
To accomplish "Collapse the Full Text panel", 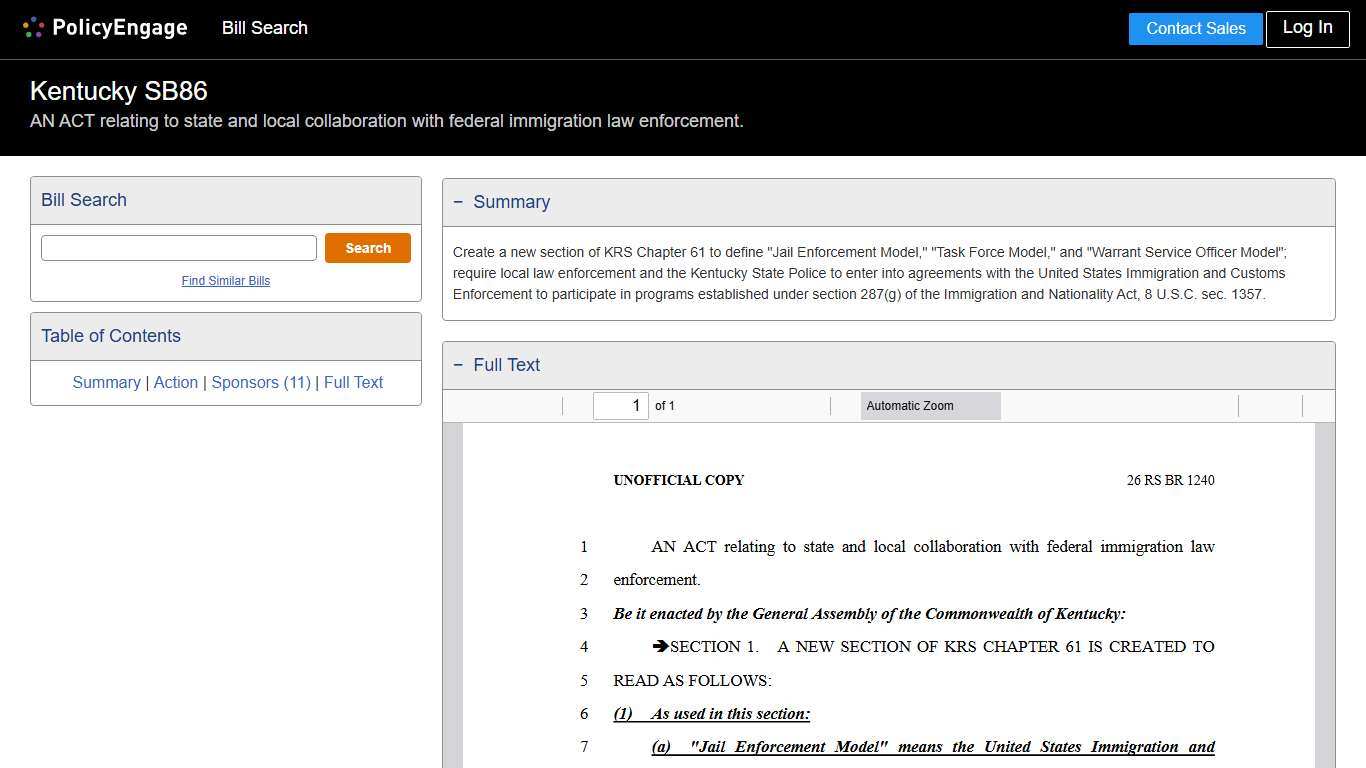I will click(x=458, y=364).
